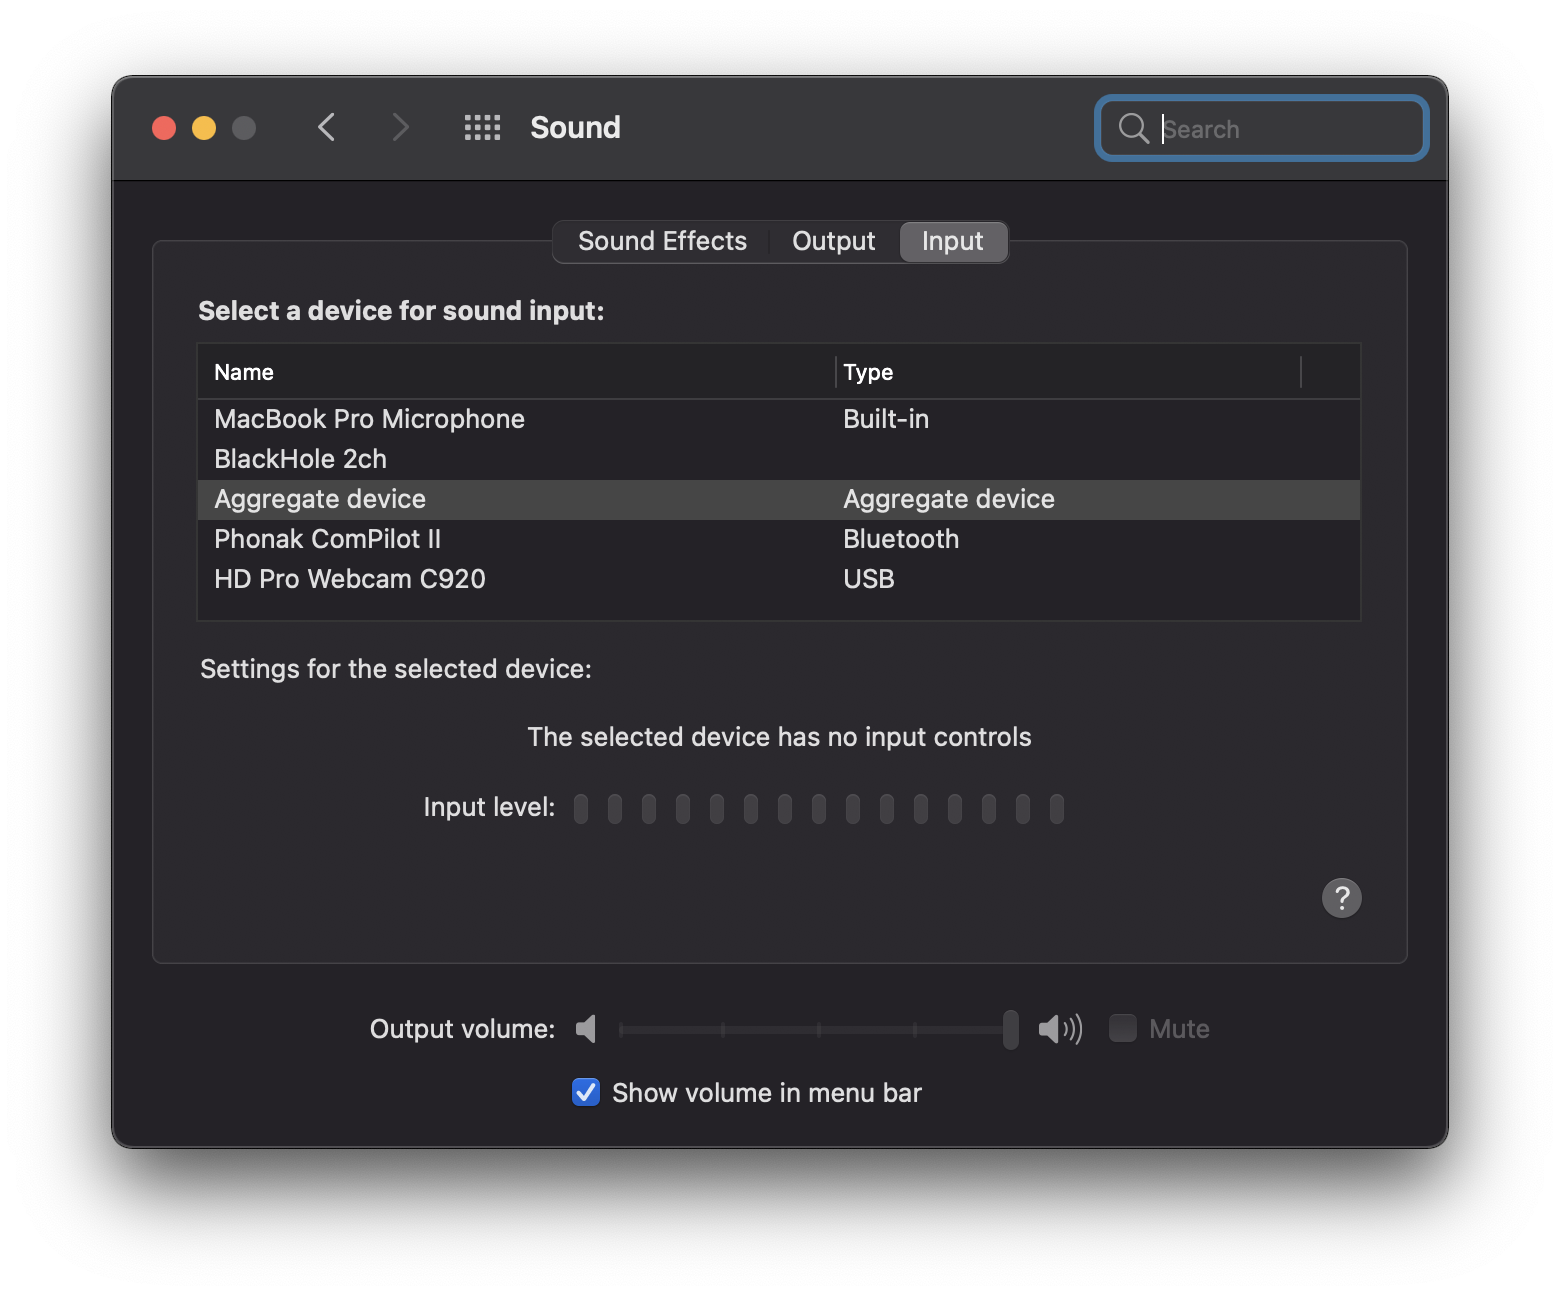Click the Bluetooth type cell

coord(901,539)
